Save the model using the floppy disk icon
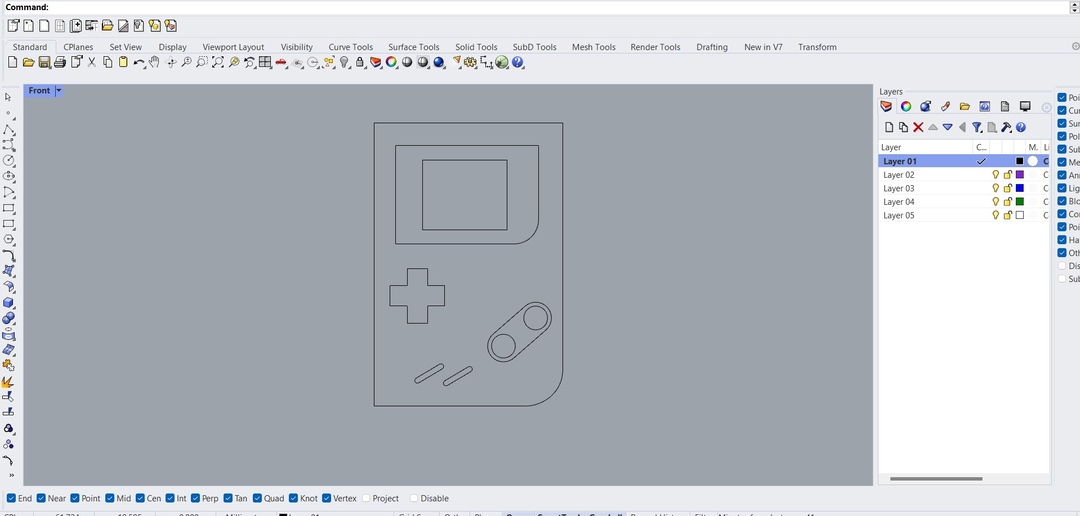 pos(44,63)
